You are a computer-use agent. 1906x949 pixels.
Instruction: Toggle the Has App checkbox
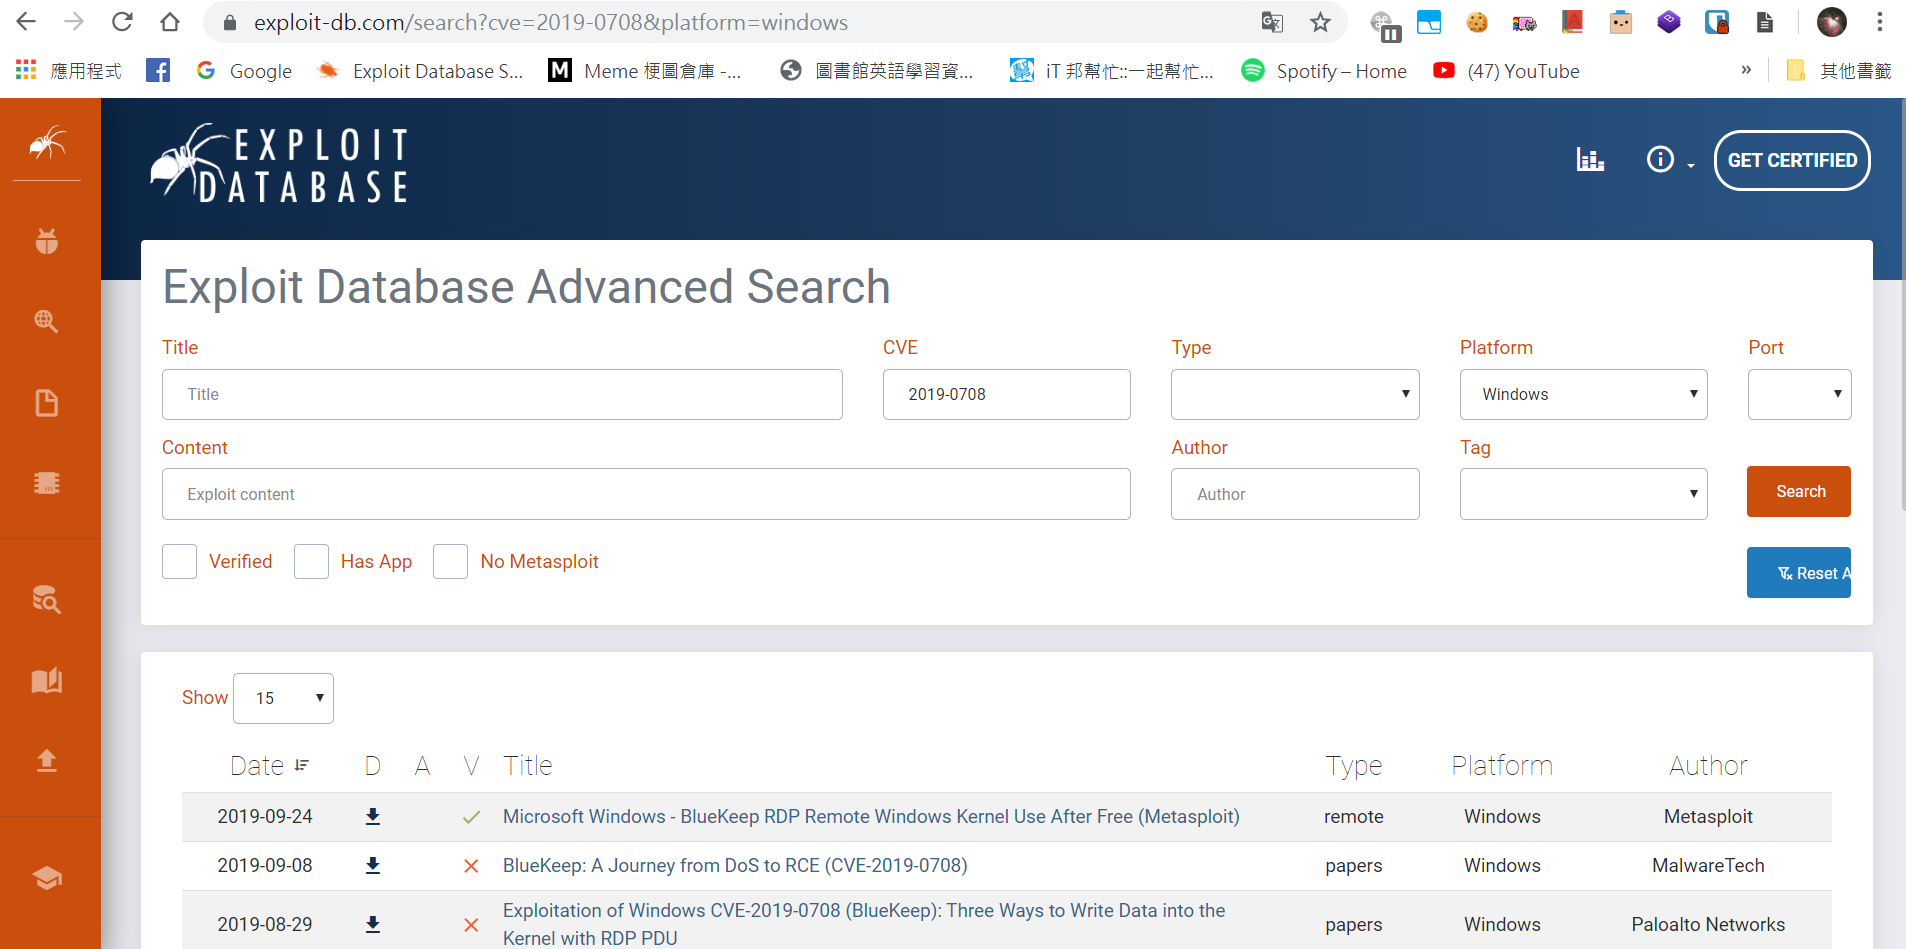(x=311, y=562)
